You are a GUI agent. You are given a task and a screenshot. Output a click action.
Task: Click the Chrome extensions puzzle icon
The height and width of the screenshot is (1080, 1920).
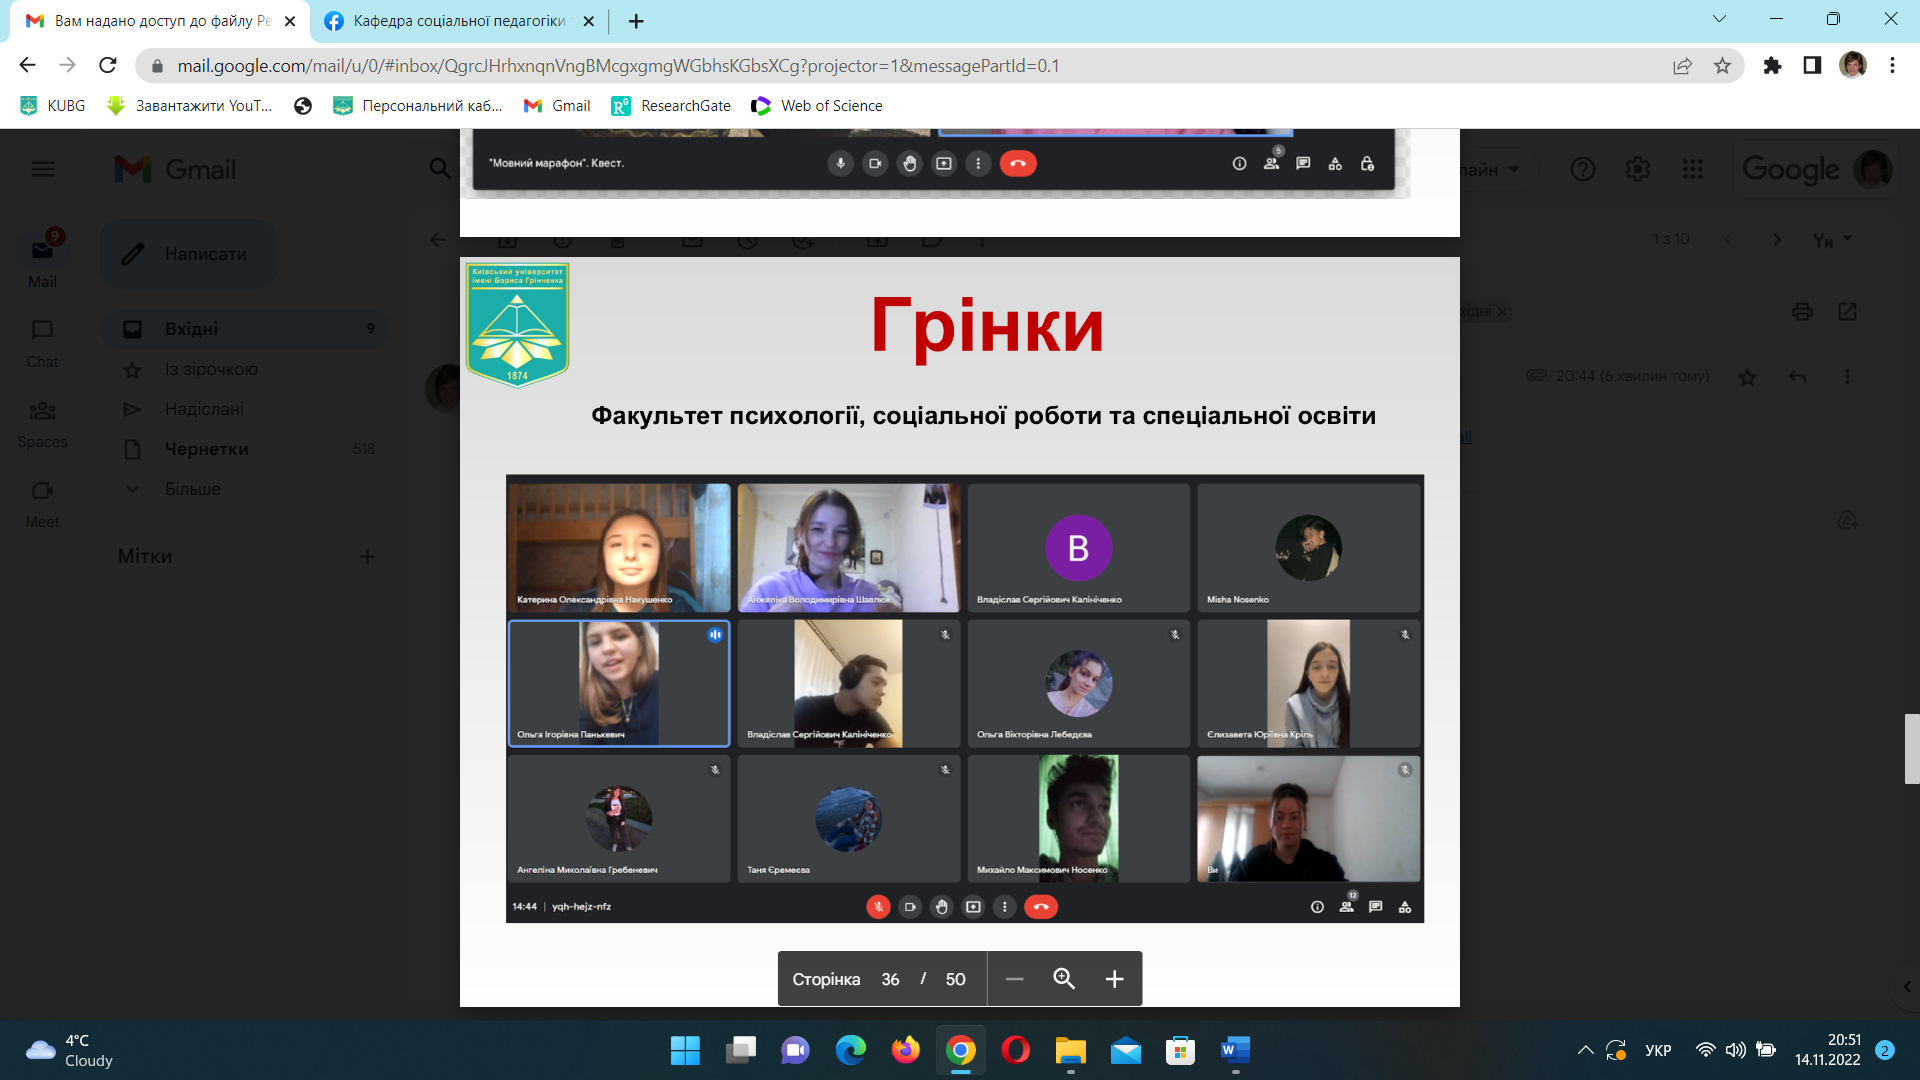[1772, 66]
